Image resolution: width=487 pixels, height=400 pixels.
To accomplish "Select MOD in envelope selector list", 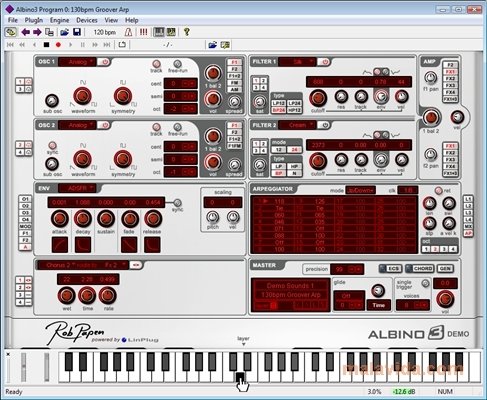I will (x=25, y=226).
